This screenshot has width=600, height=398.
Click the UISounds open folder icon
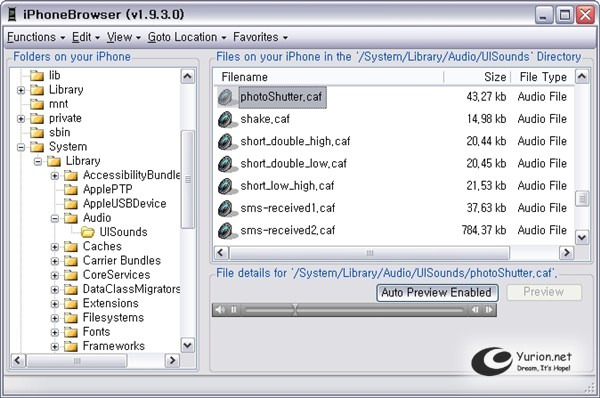click(x=88, y=232)
